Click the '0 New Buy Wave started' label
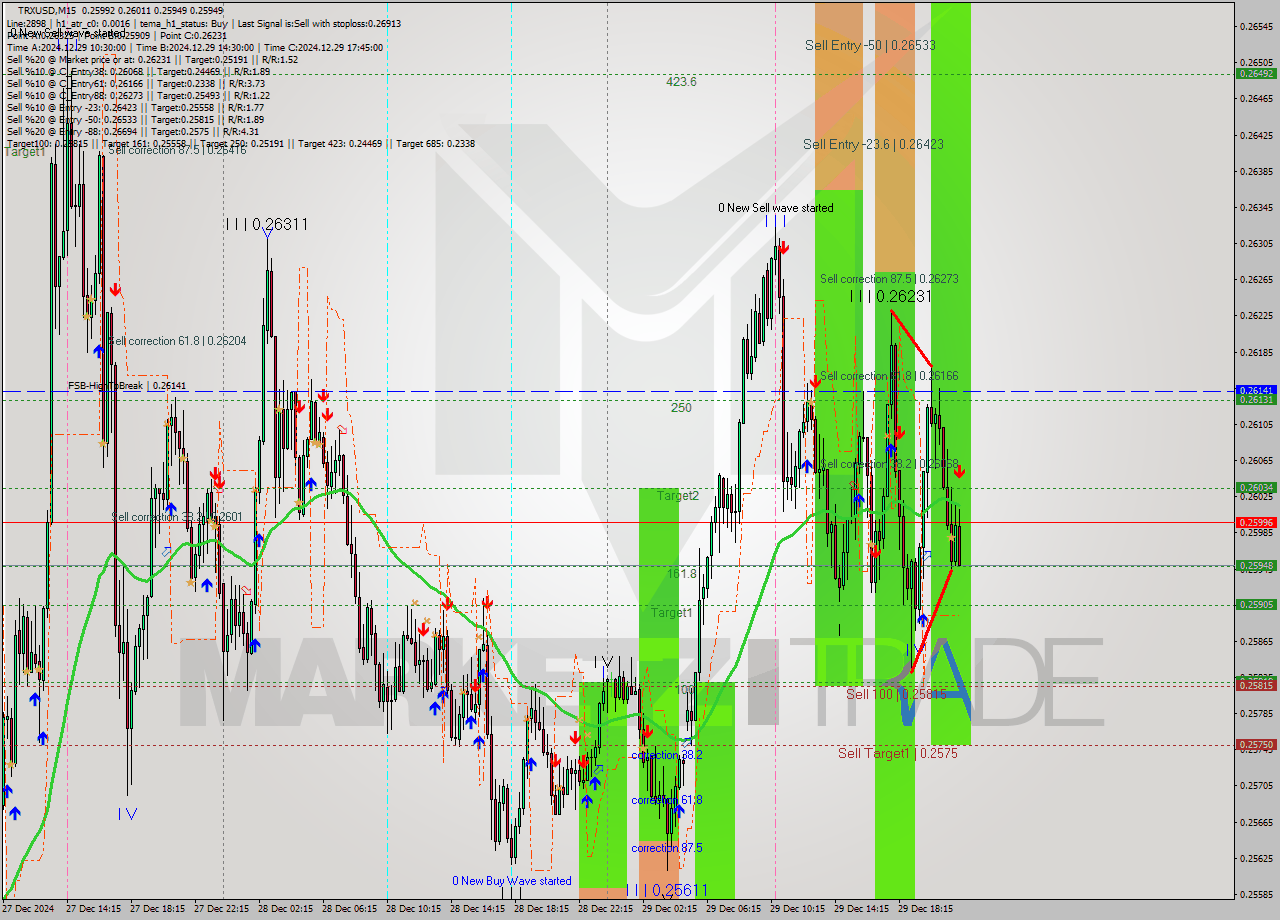 512,881
